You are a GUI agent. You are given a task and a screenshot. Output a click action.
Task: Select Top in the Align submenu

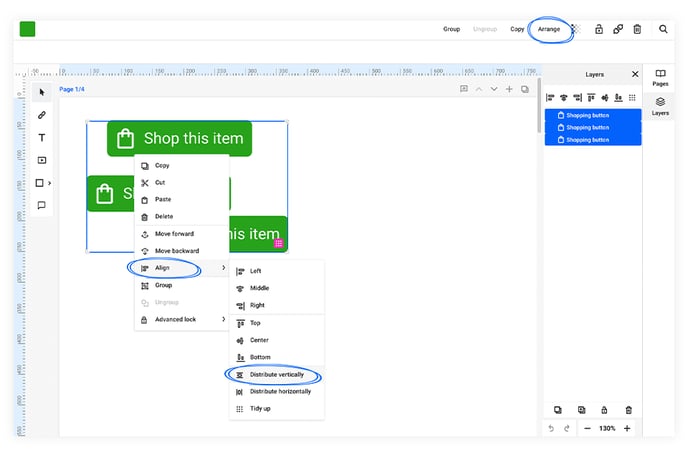[x=277, y=323]
